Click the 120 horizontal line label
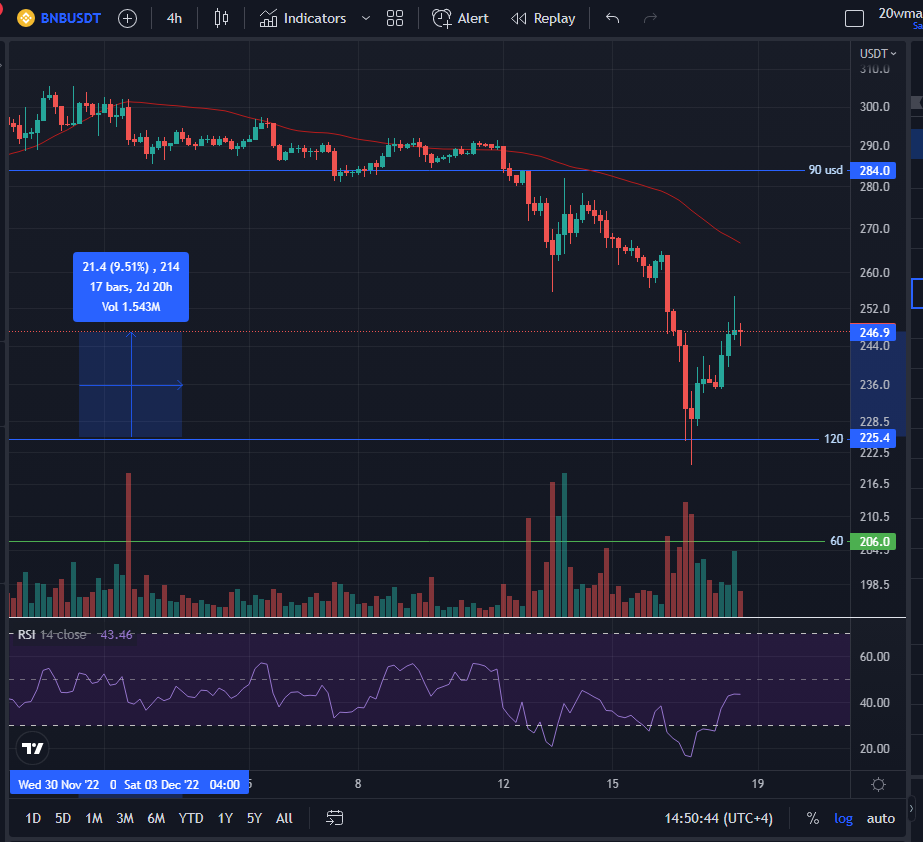 coord(834,439)
